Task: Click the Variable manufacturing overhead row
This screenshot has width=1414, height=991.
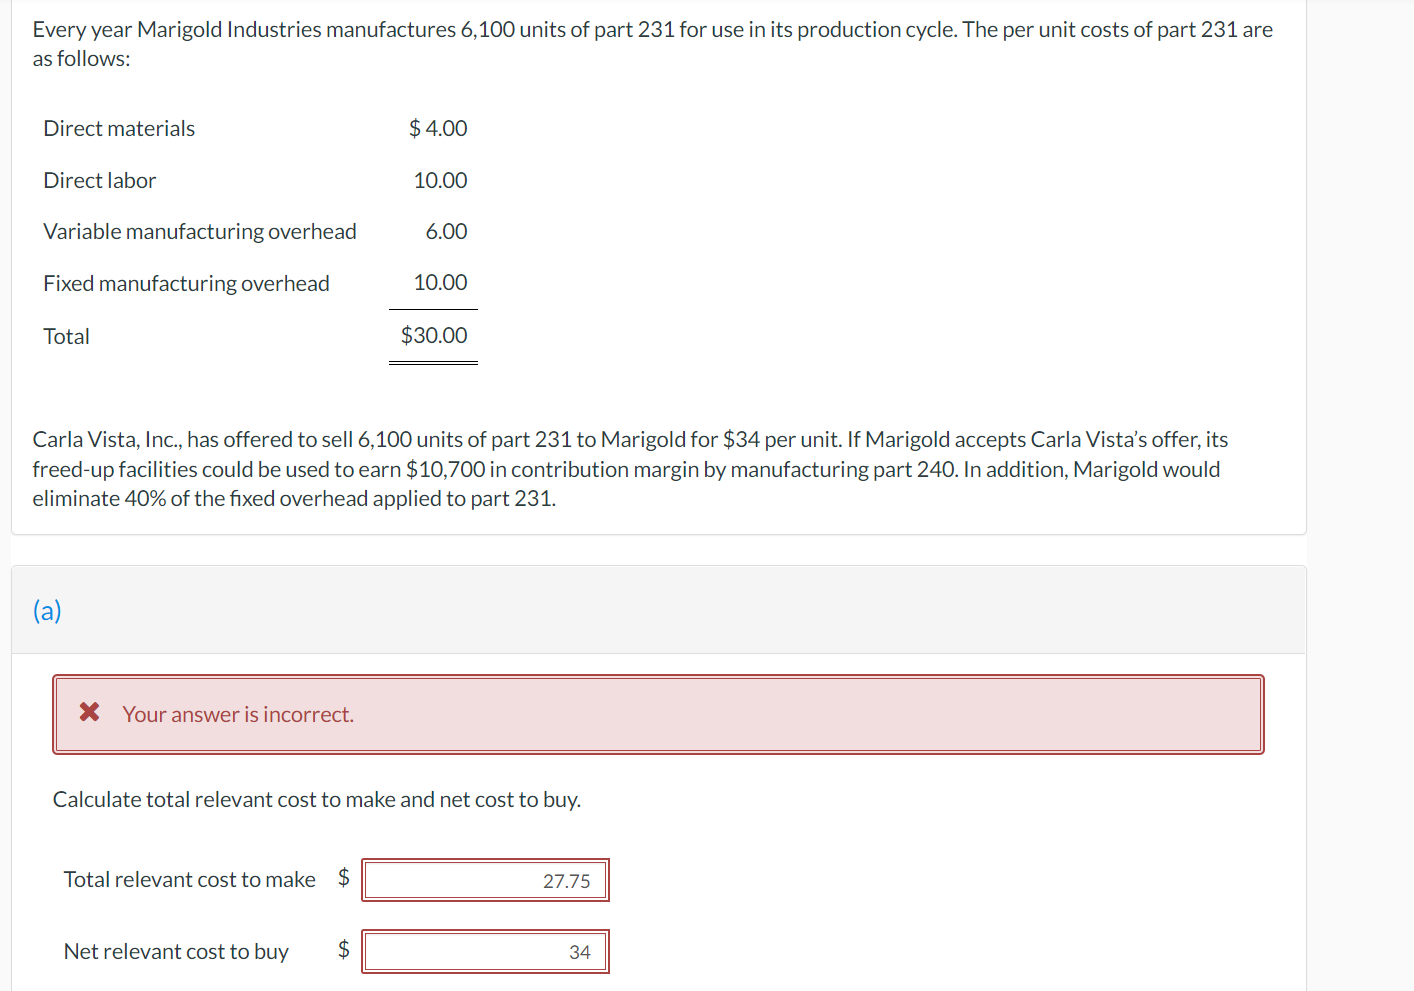Action: (199, 231)
